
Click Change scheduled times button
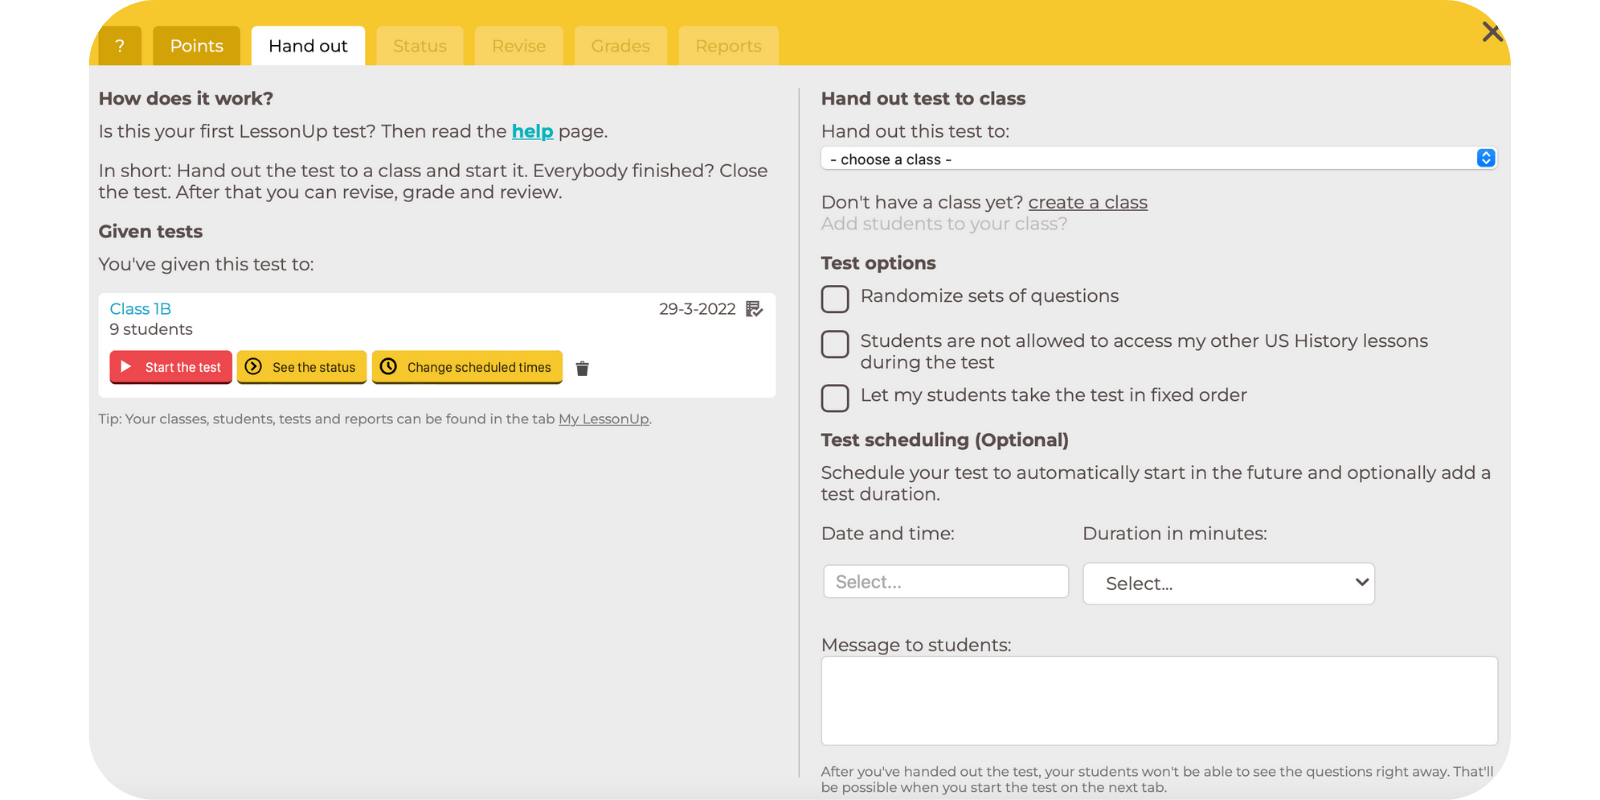tap(467, 367)
